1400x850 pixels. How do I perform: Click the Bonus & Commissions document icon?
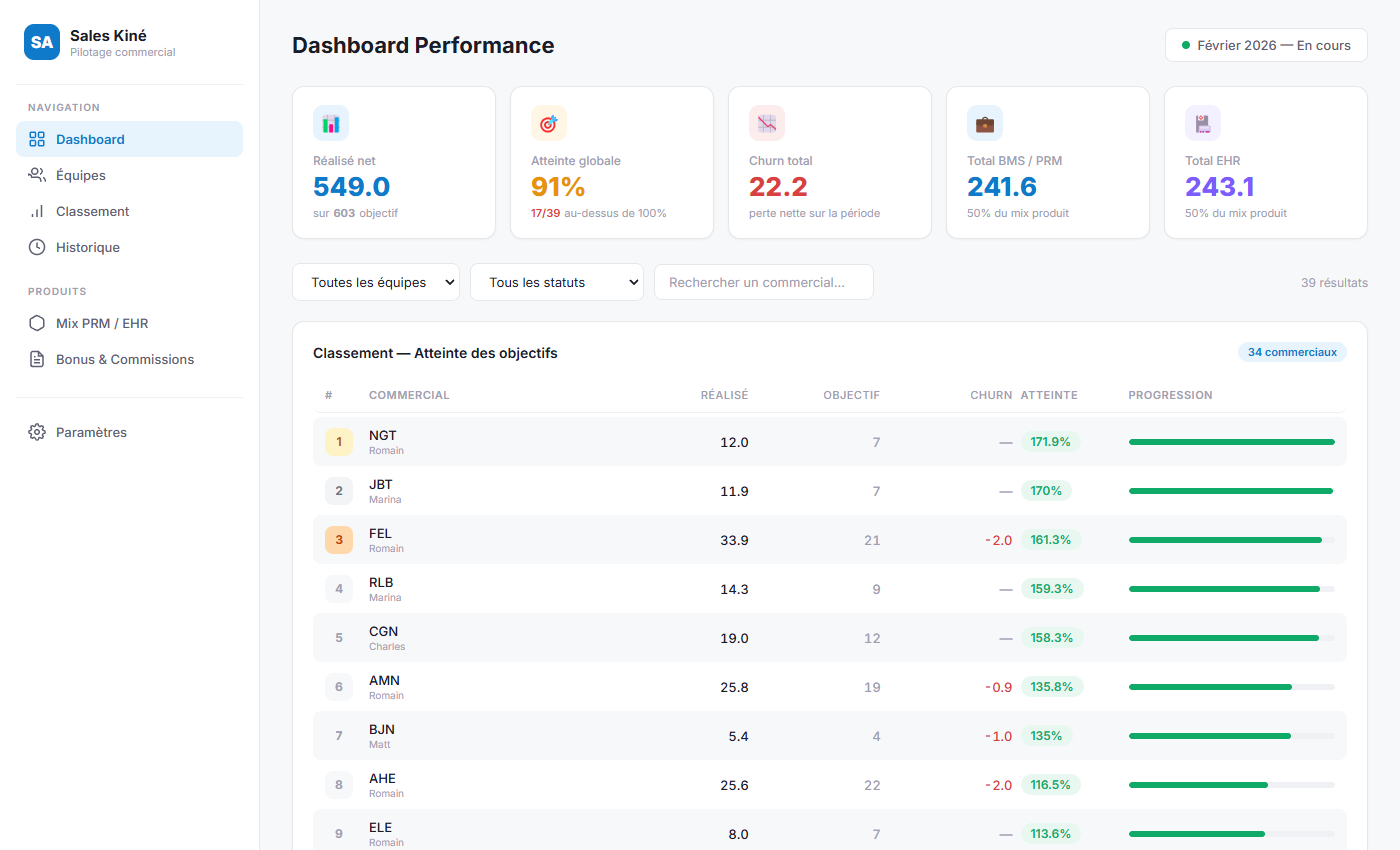pyautogui.click(x=35, y=359)
